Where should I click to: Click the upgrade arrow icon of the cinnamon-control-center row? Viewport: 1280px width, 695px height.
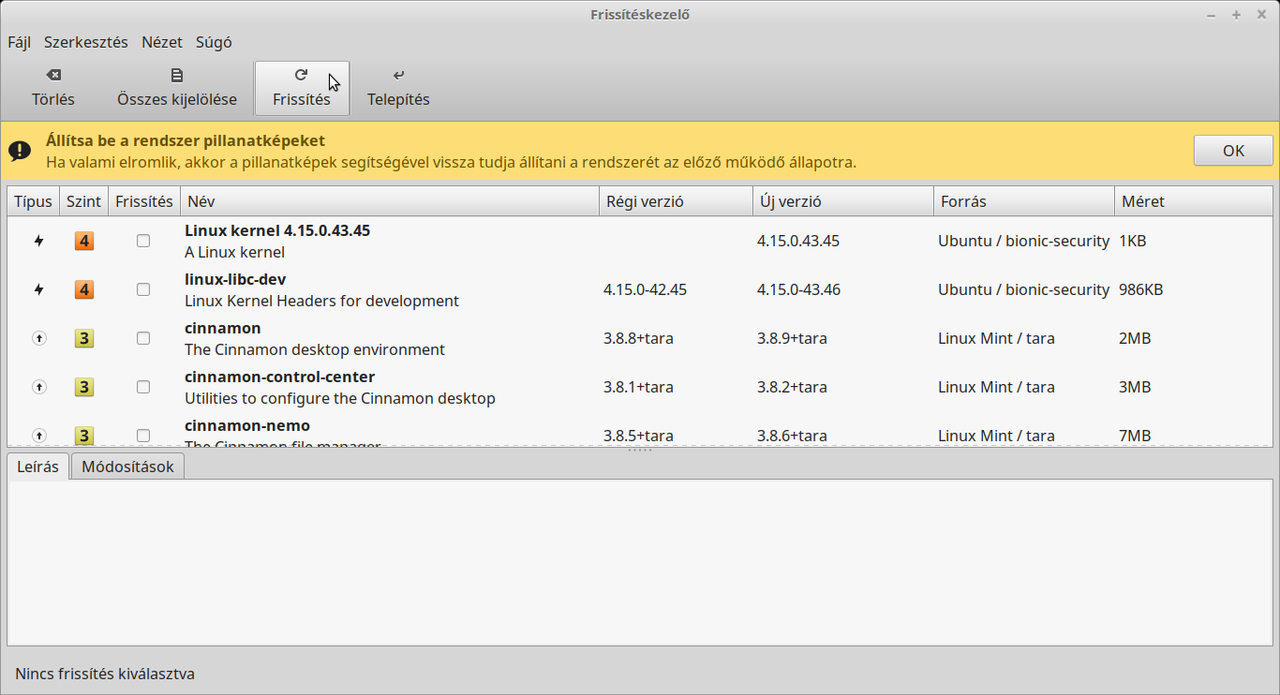[39, 387]
